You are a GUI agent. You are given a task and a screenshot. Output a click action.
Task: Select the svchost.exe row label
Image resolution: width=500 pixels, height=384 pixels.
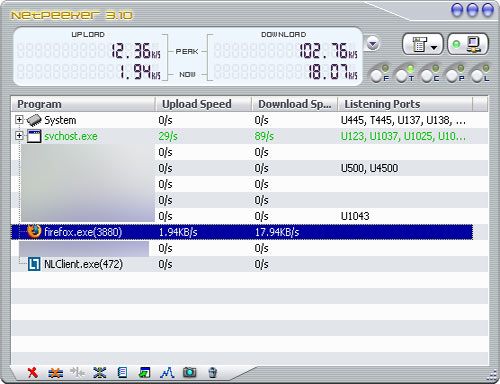[71, 136]
